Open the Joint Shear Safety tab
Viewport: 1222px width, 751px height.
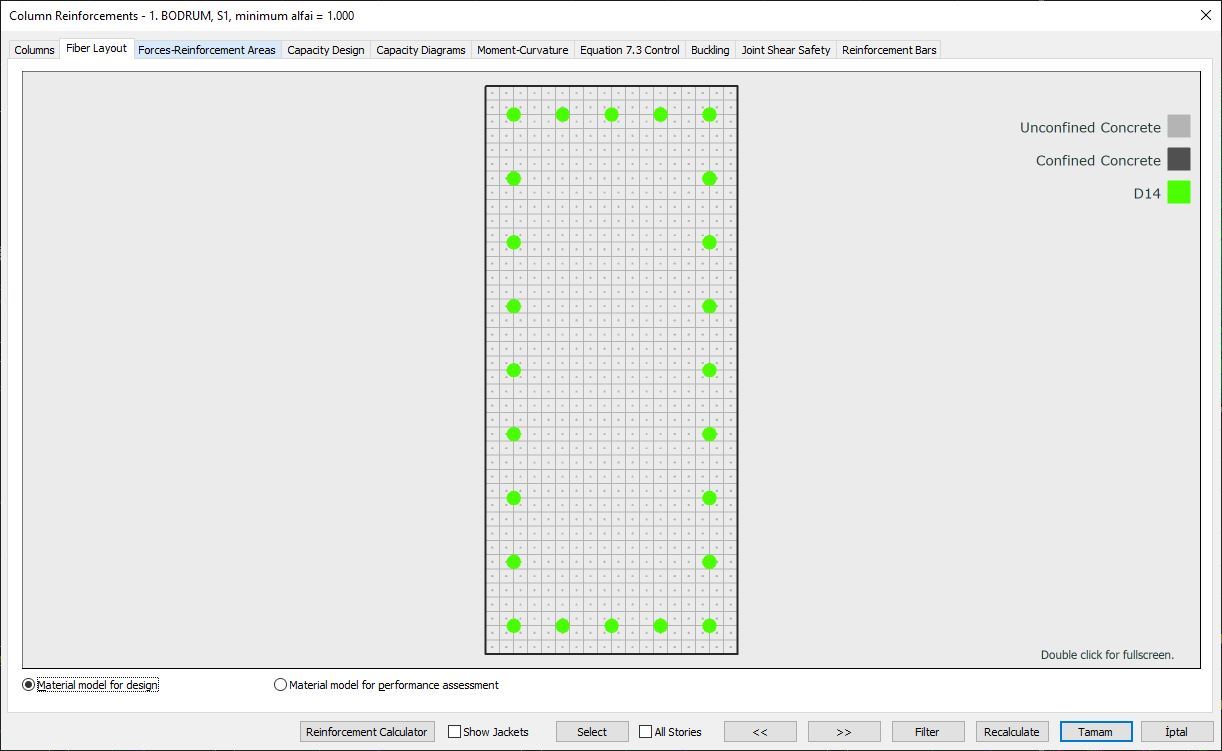[x=785, y=49]
